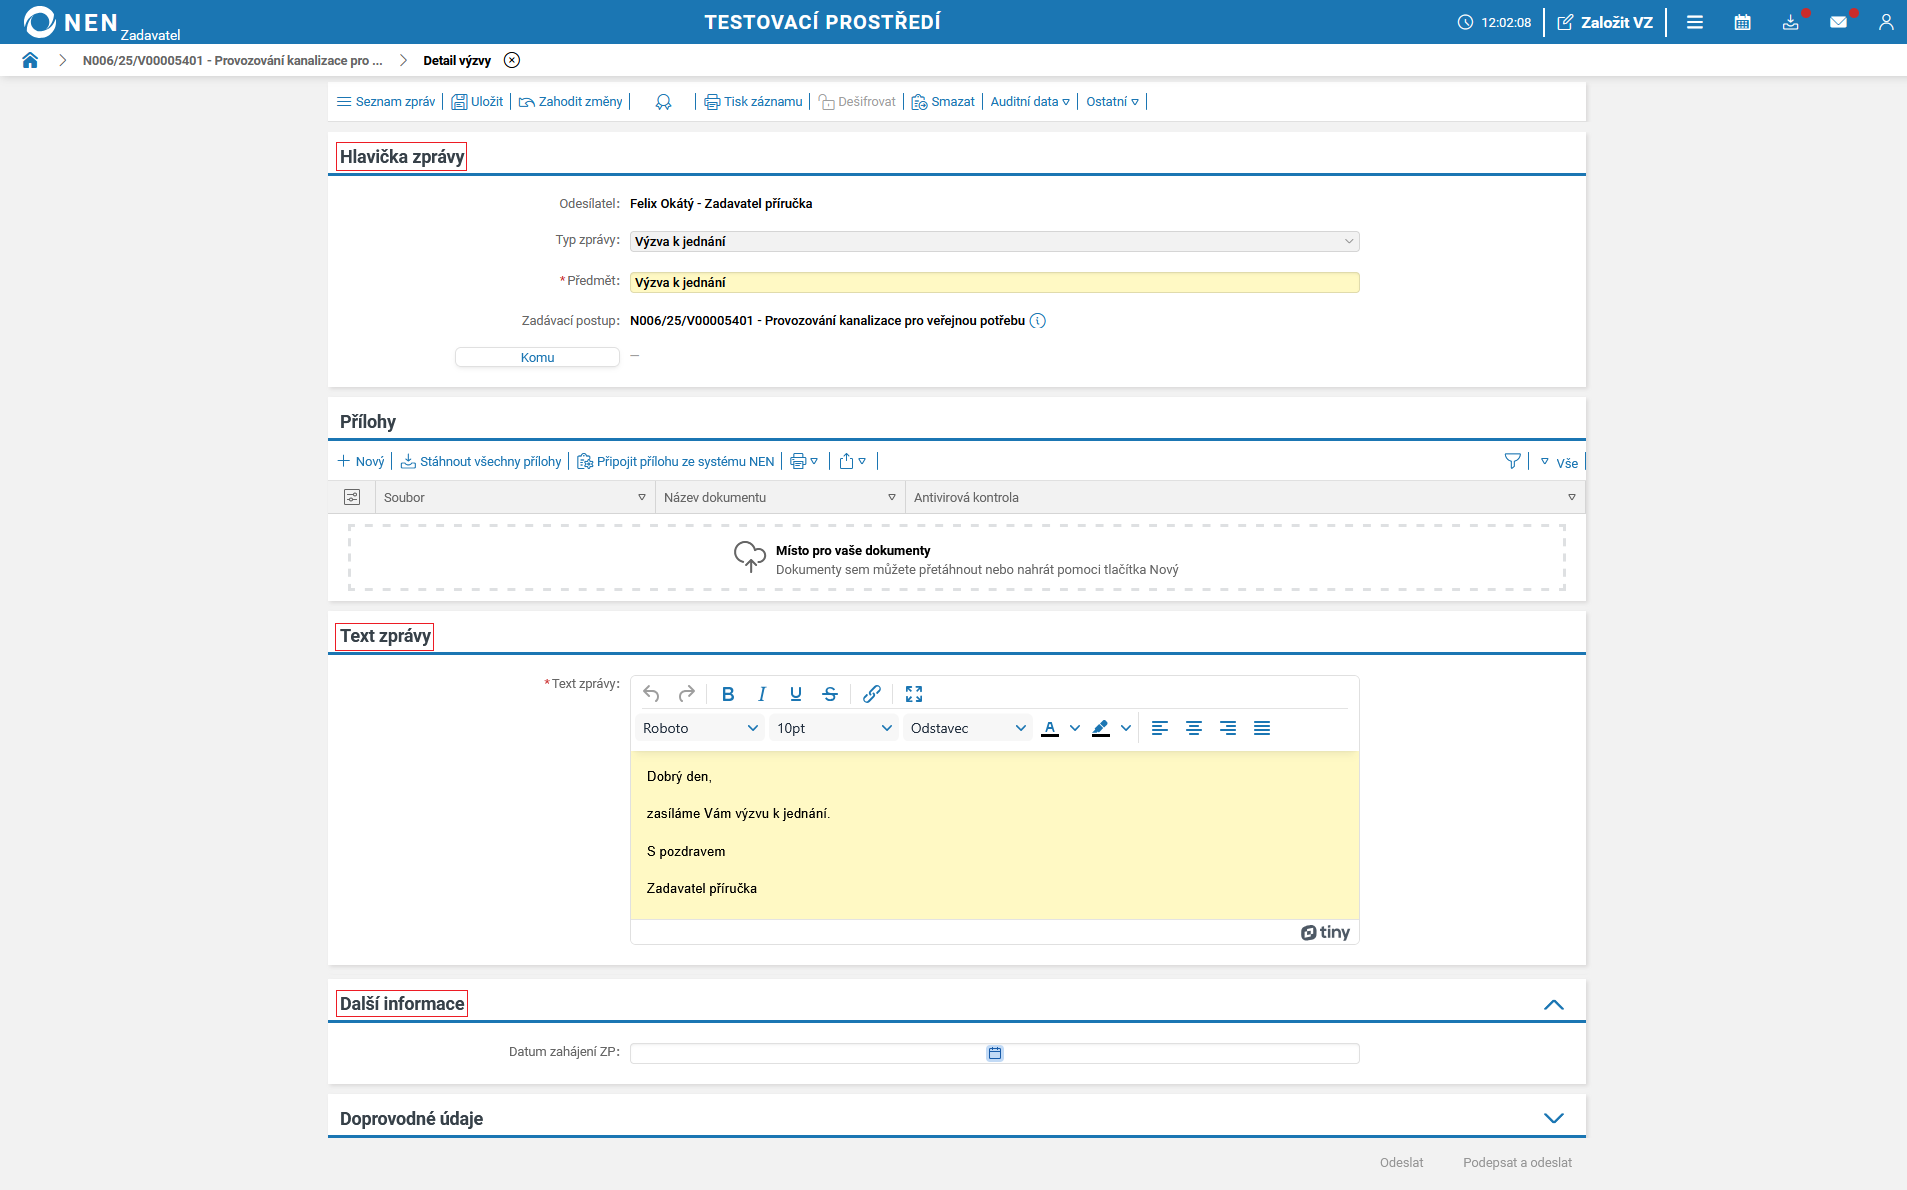Open the Název dokumentu column filter arrow
This screenshot has width=1907, height=1190.
click(892, 497)
